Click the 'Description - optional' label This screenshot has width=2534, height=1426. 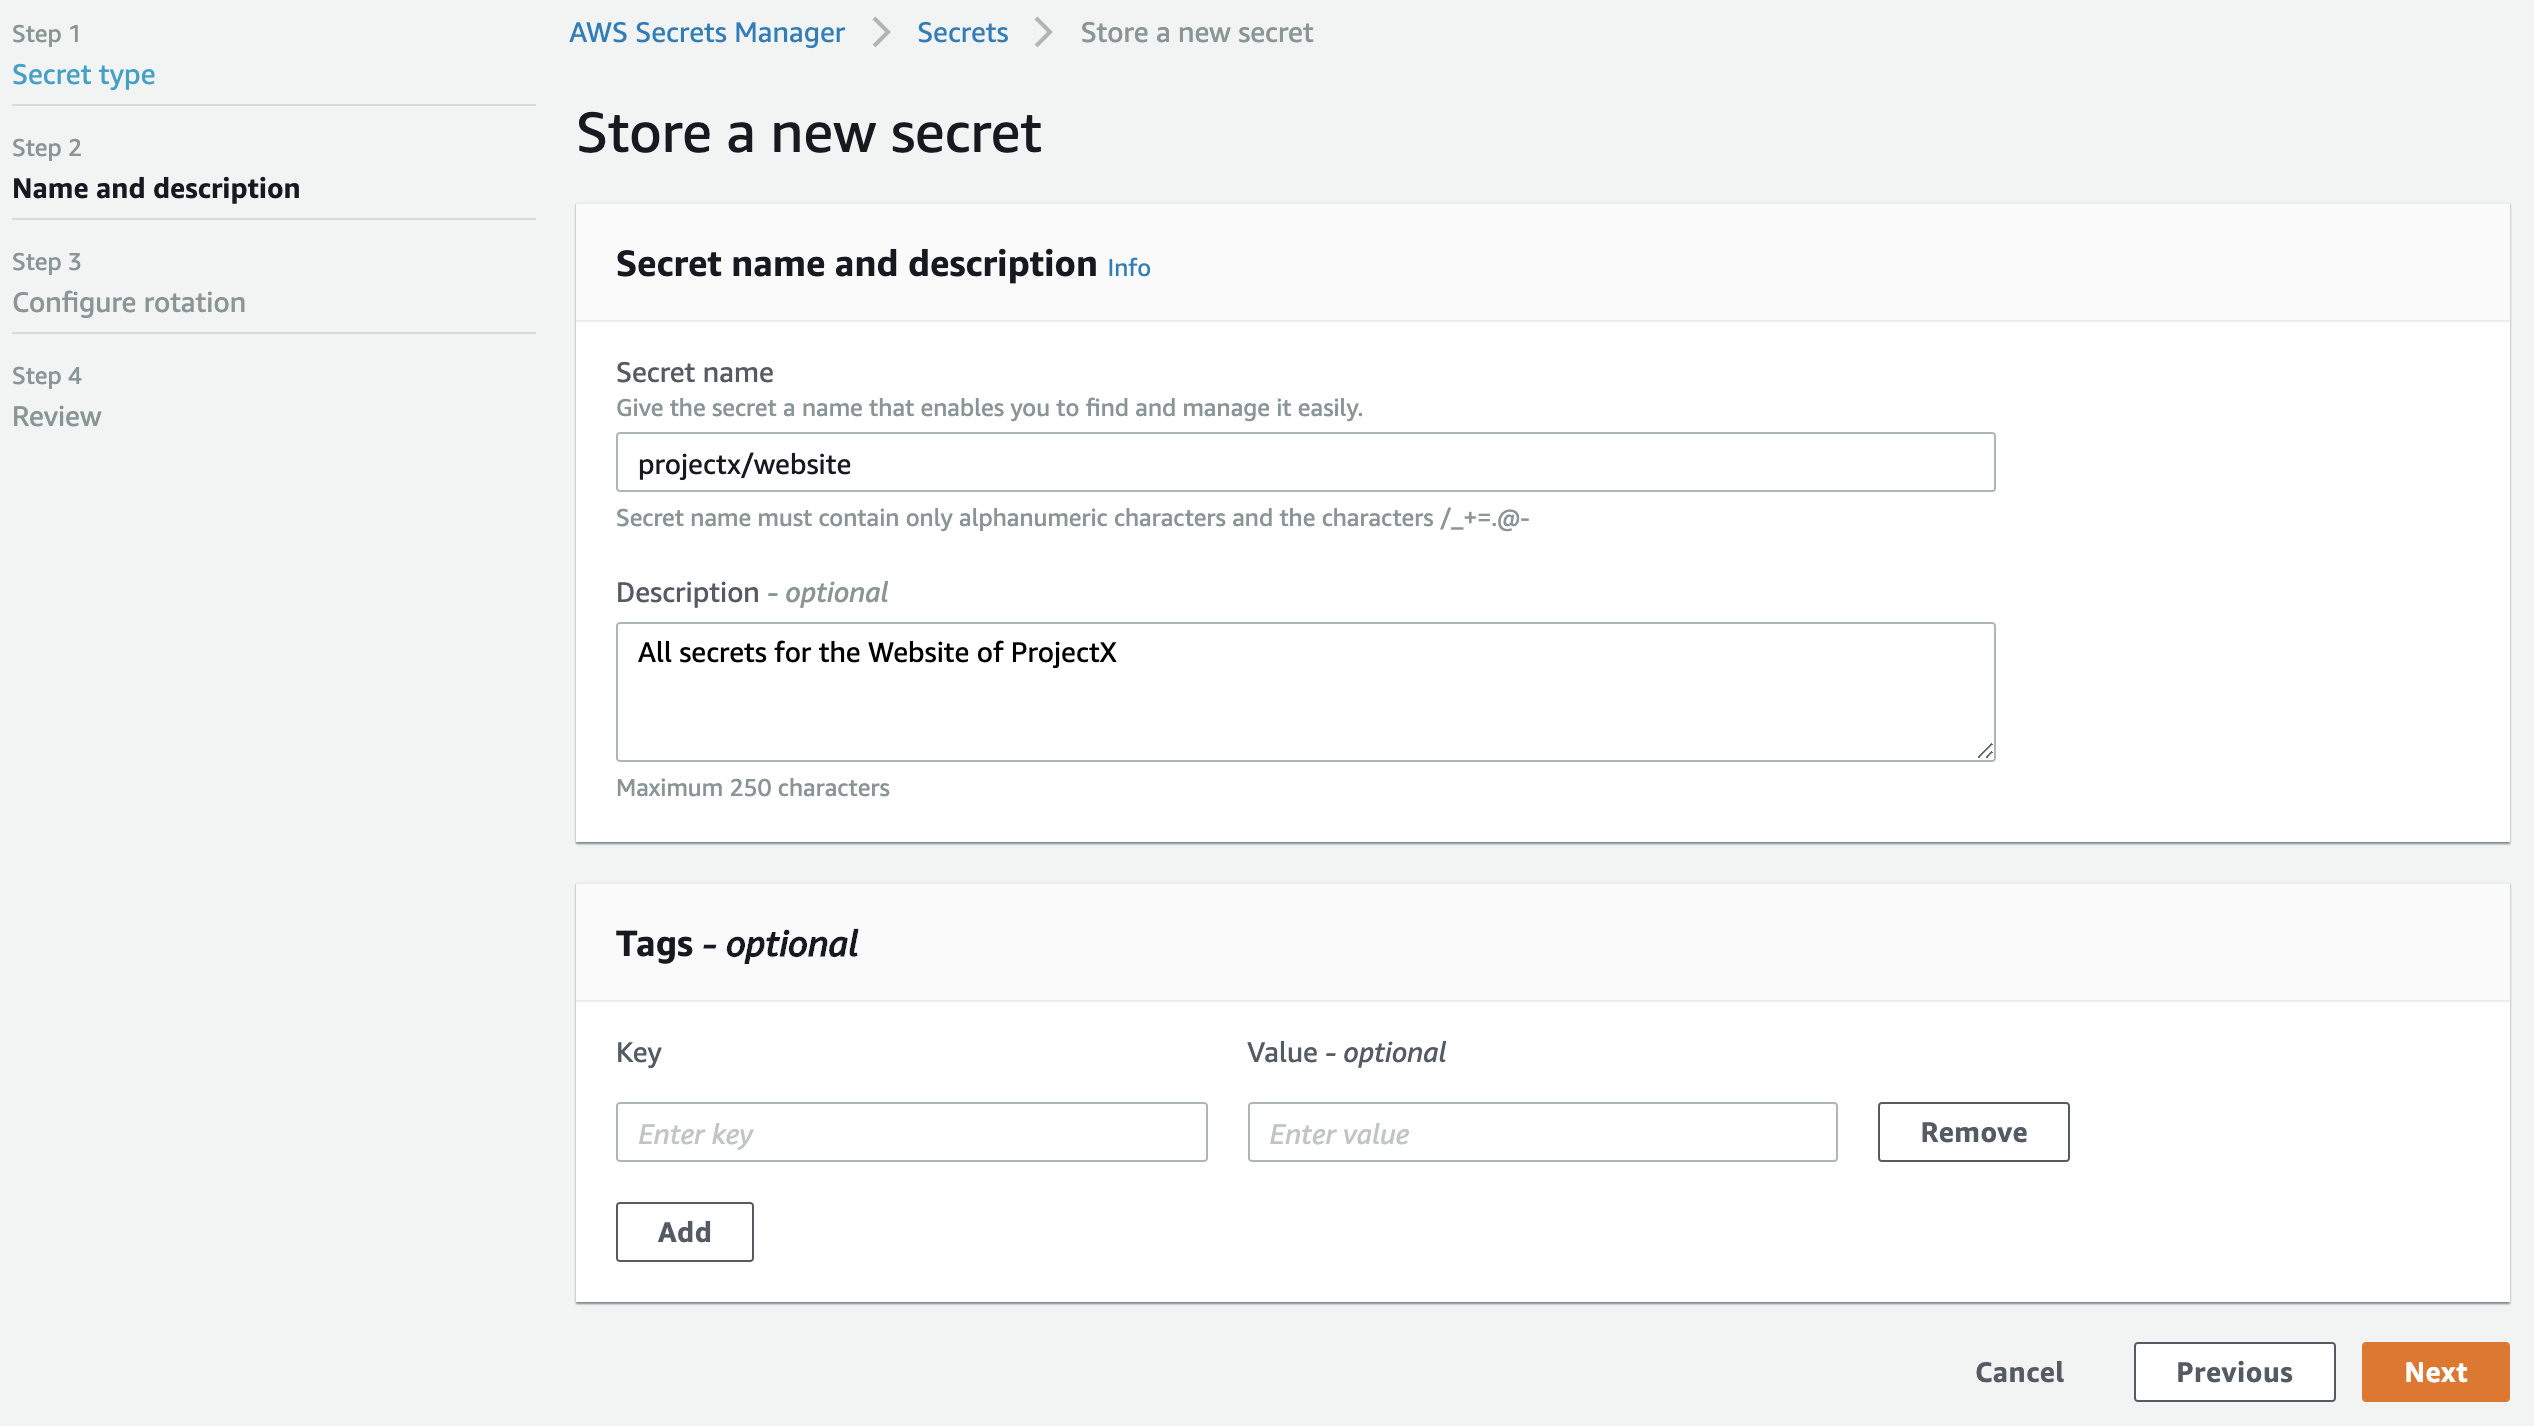751,593
